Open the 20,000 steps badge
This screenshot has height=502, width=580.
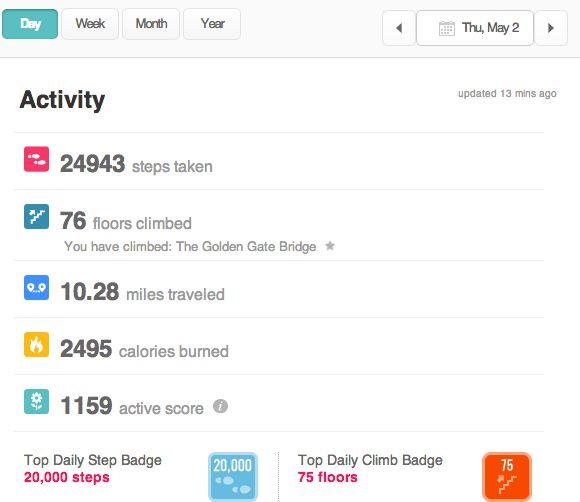coord(233,477)
